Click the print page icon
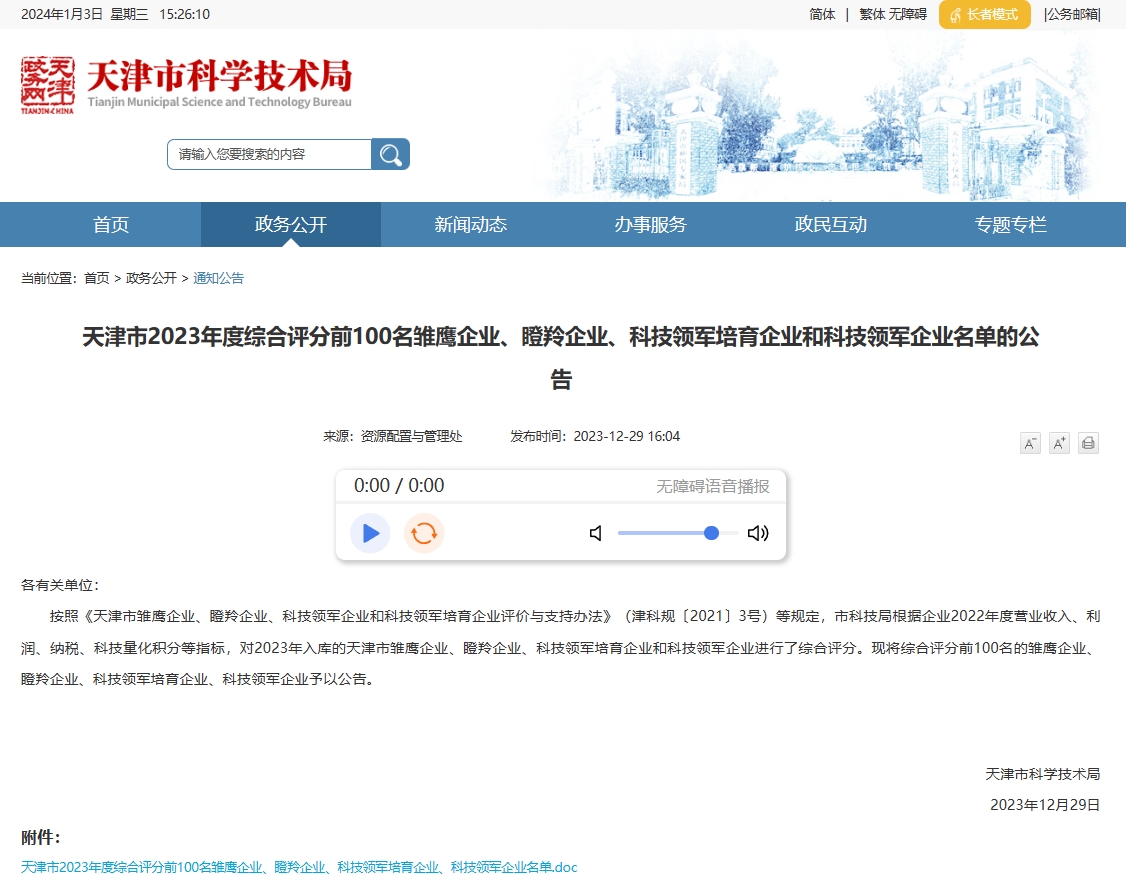Viewport: 1126px width, 889px height. click(x=1088, y=443)
